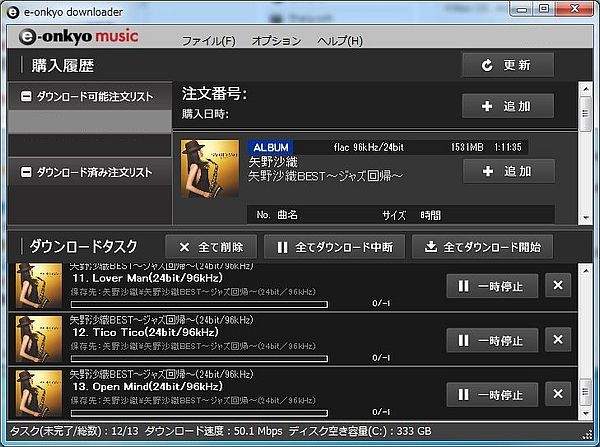Click the 更新 refresh button
Viewport: 600px width, 447px height.
(508, 65)
